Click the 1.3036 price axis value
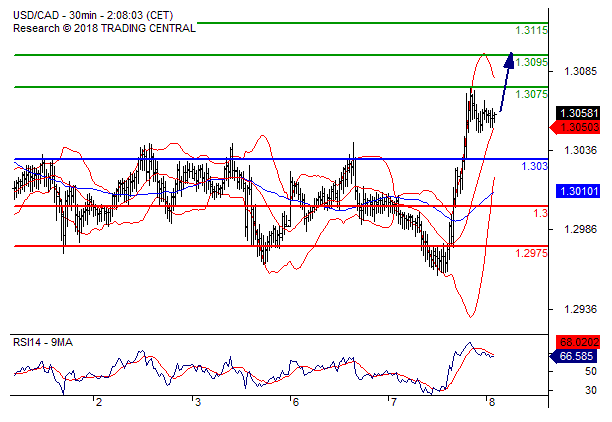The width and height of the screenshot is (612, 422). pos(580,150)
